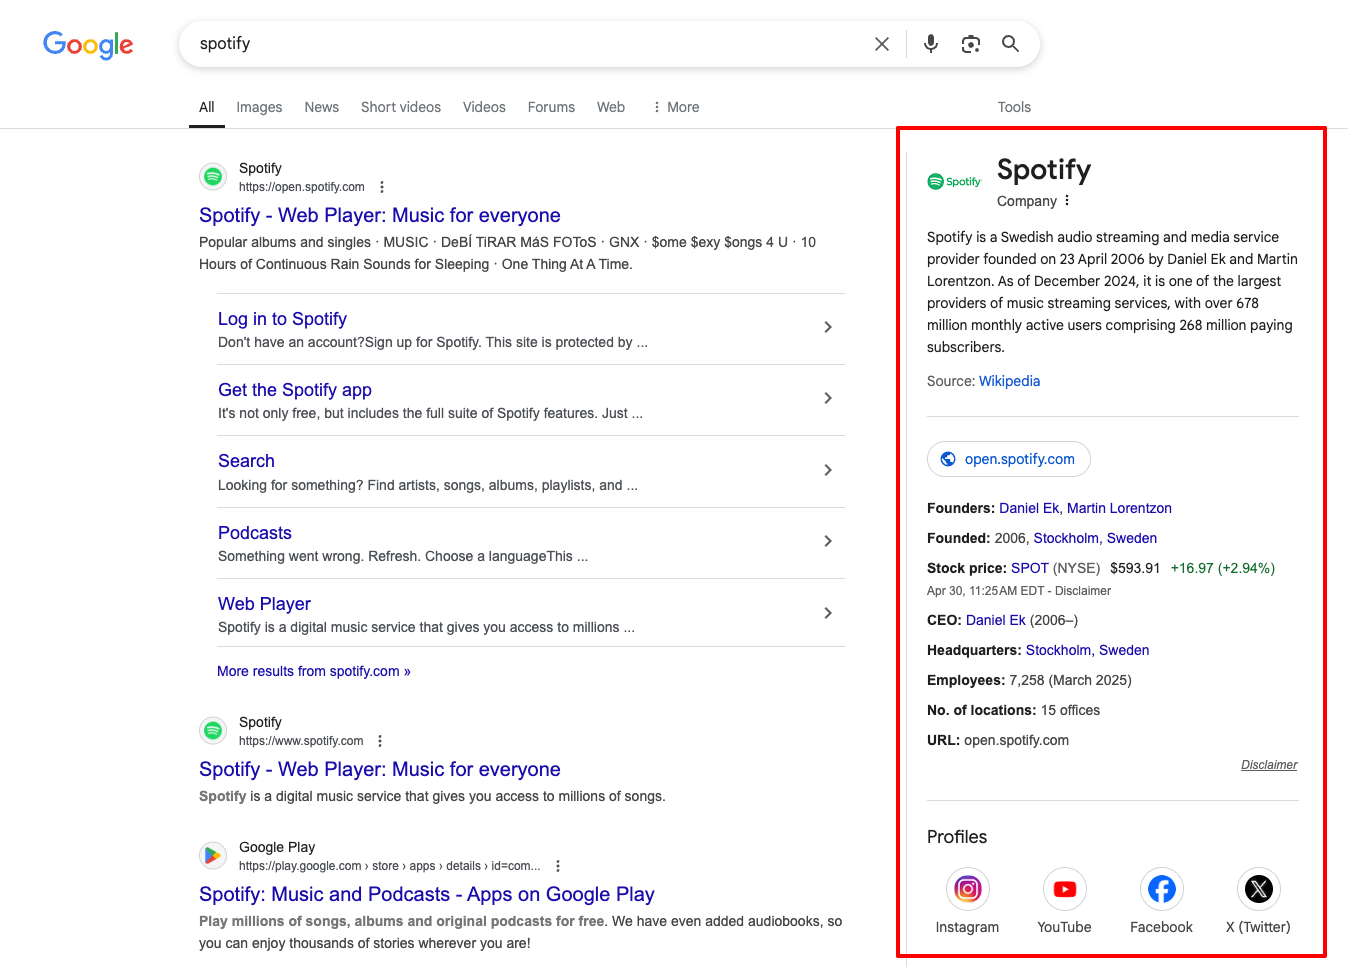1348x967 pixels.
Task: Click SPOT stock ticker link
Action: (1030, 568)
